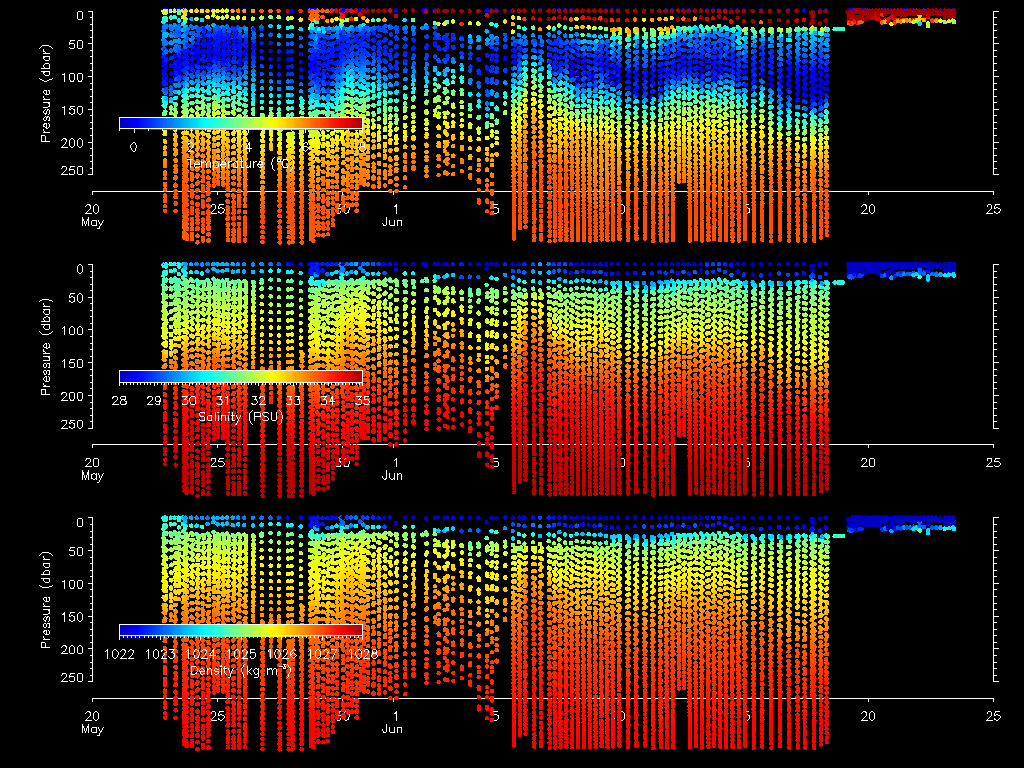This screenshot has width=1024, height=768.
Task: Click the Salinity color scale bar
Action: coord(240,376)
